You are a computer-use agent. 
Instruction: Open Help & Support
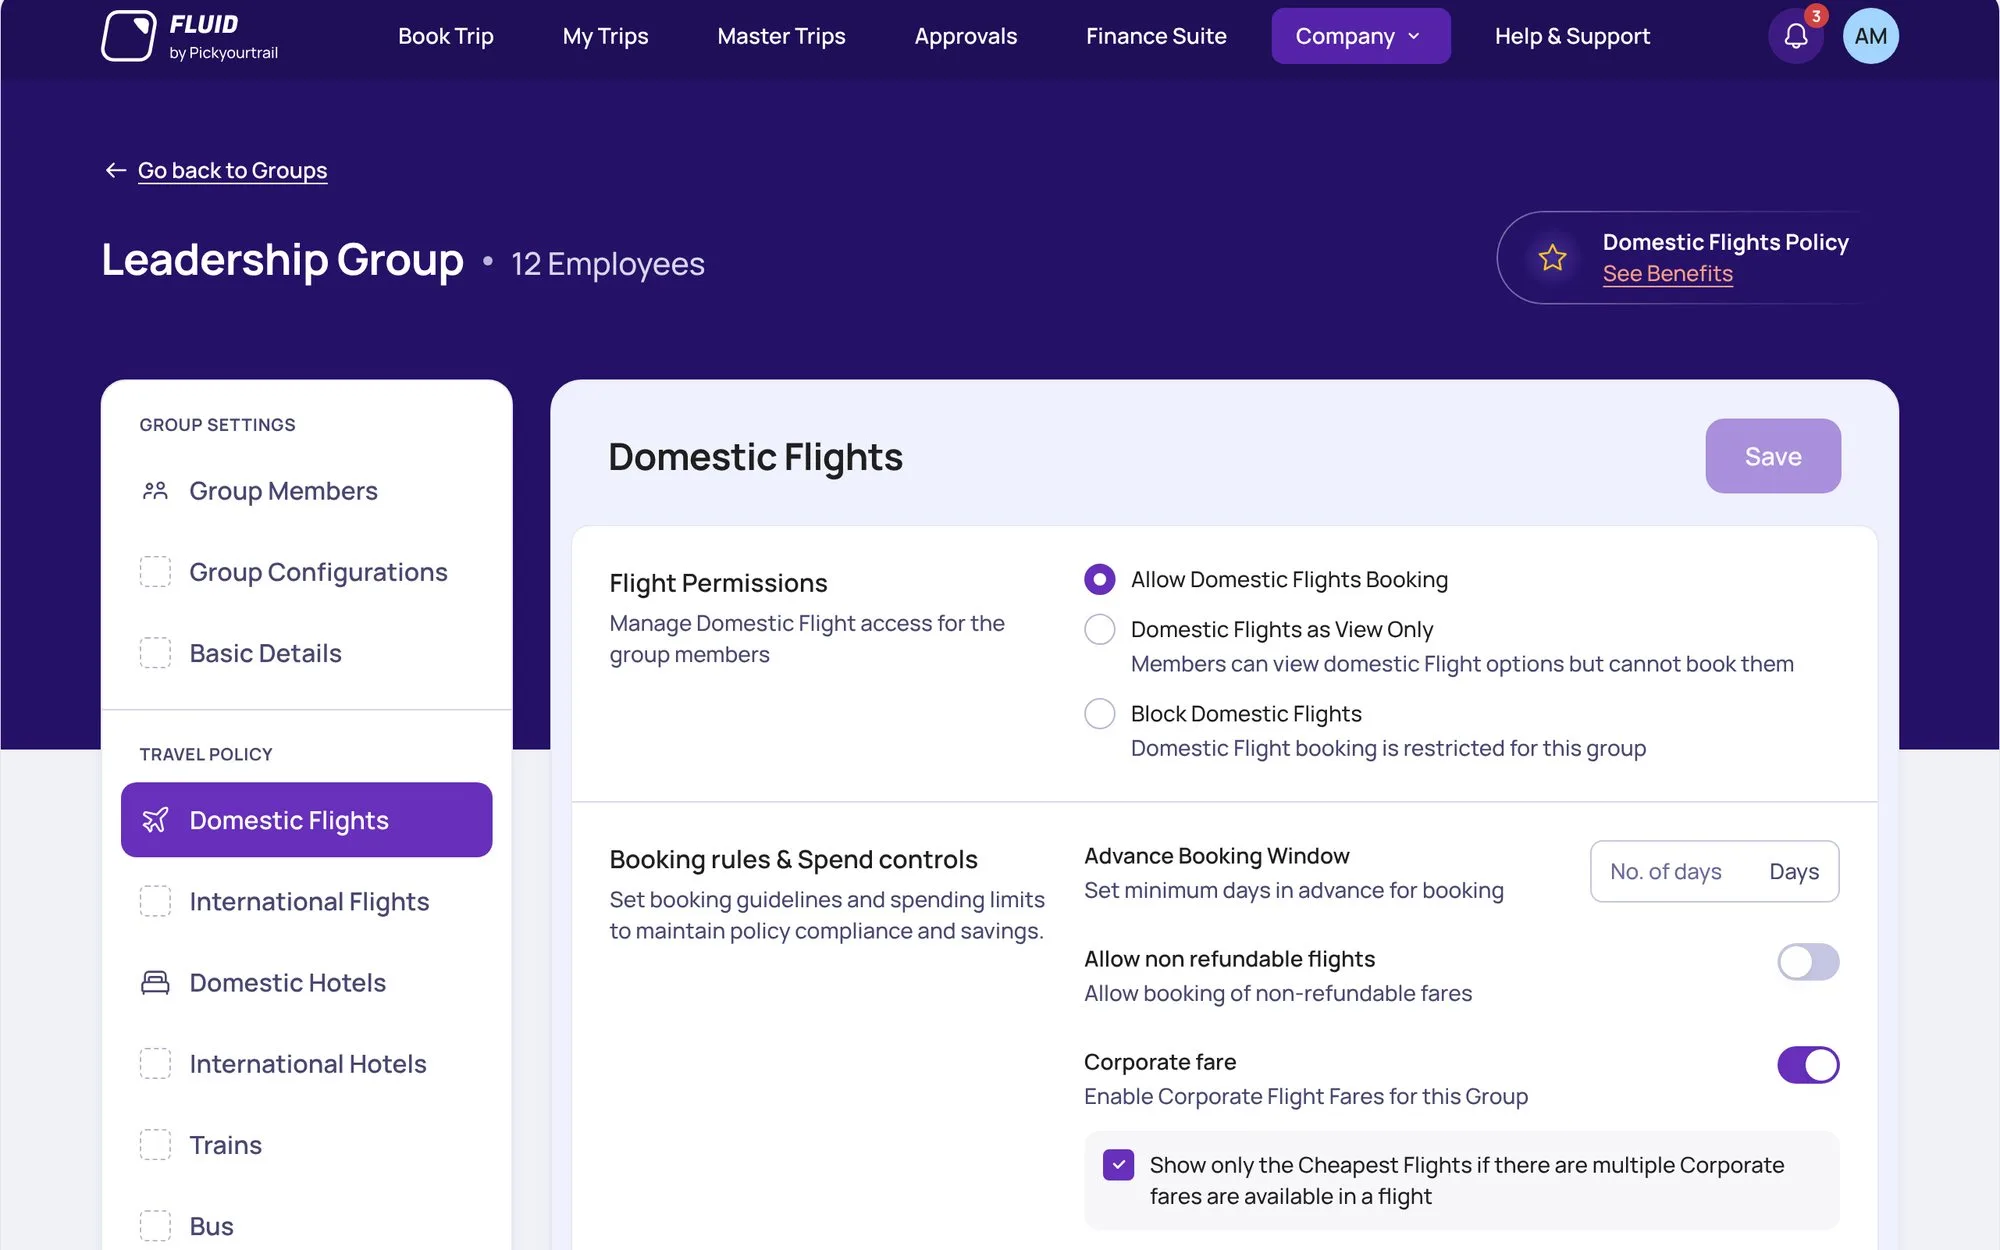tap(1572, 36)
